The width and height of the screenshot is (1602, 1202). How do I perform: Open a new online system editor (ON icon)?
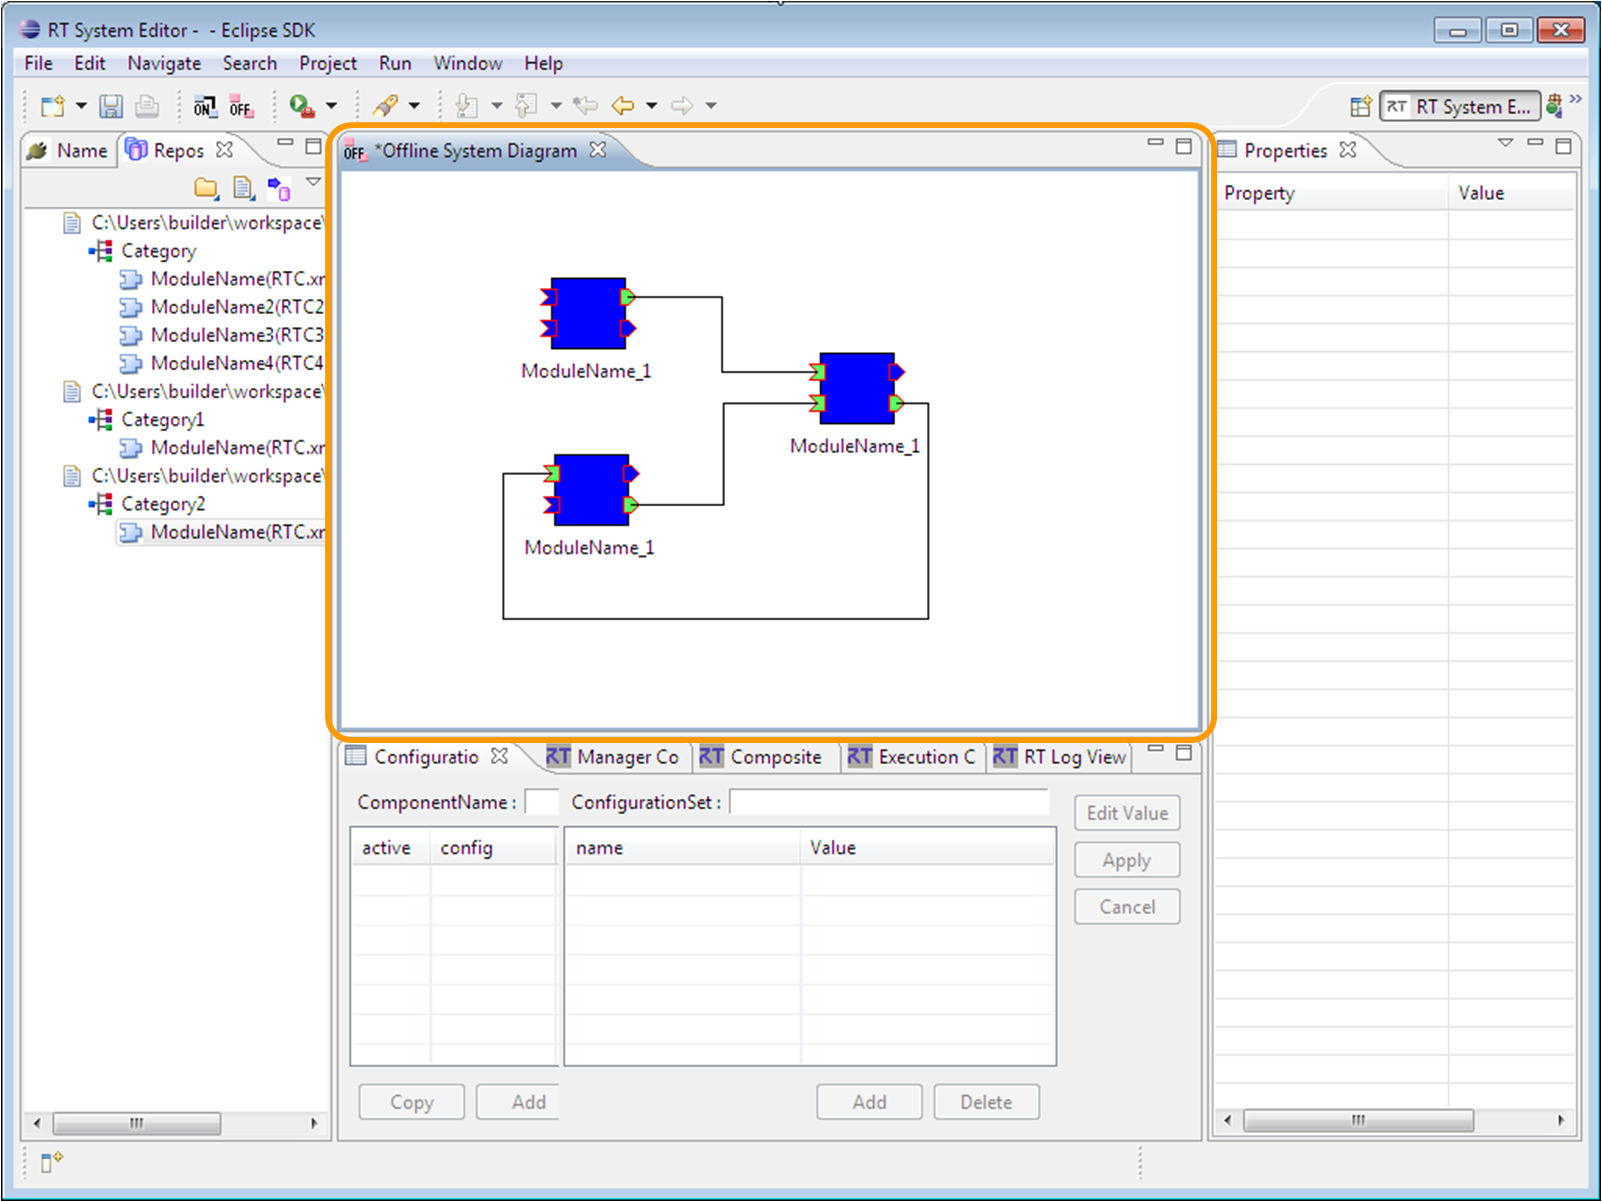[205, 106]
